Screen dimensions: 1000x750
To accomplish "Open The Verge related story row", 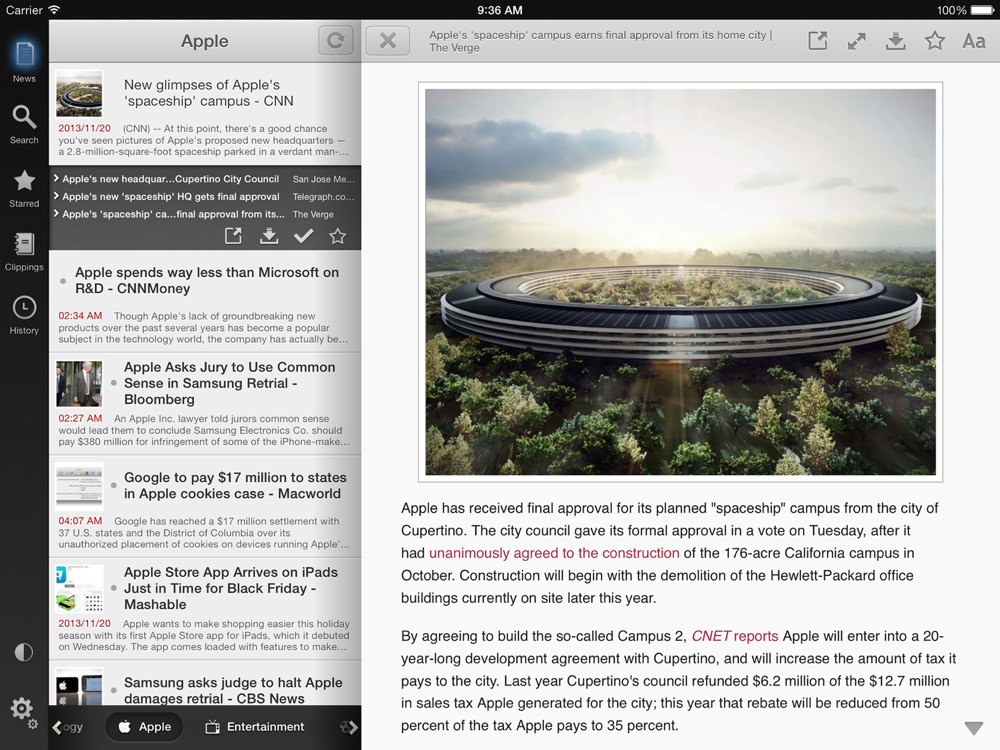I will point(204,214).
